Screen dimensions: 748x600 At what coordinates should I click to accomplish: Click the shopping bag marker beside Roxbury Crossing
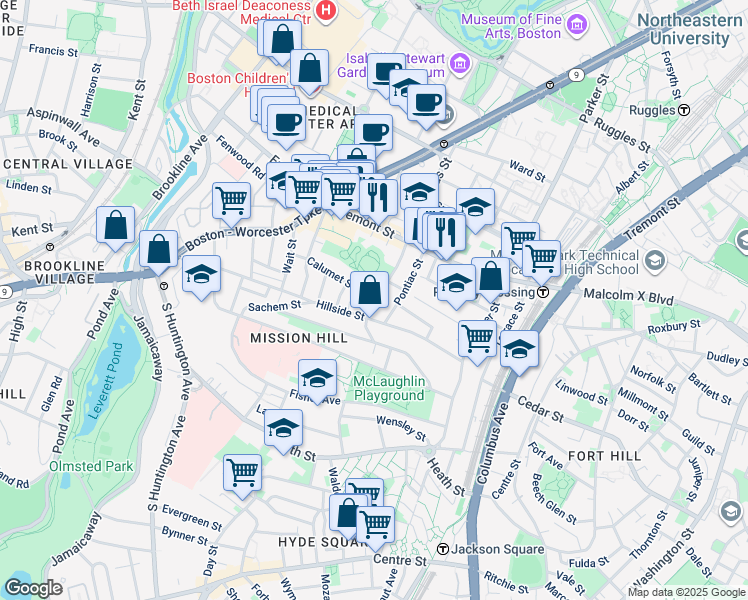(x=491, y=278)
